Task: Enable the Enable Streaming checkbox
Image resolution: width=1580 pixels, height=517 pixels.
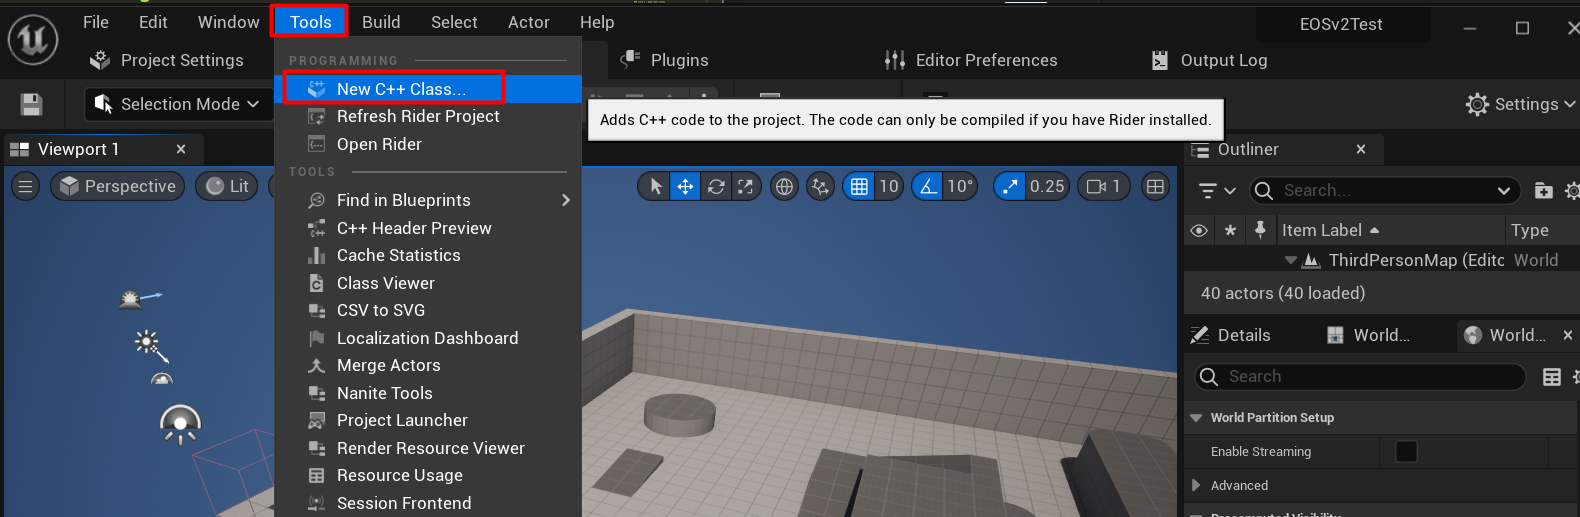Action: coord(1405,452)
